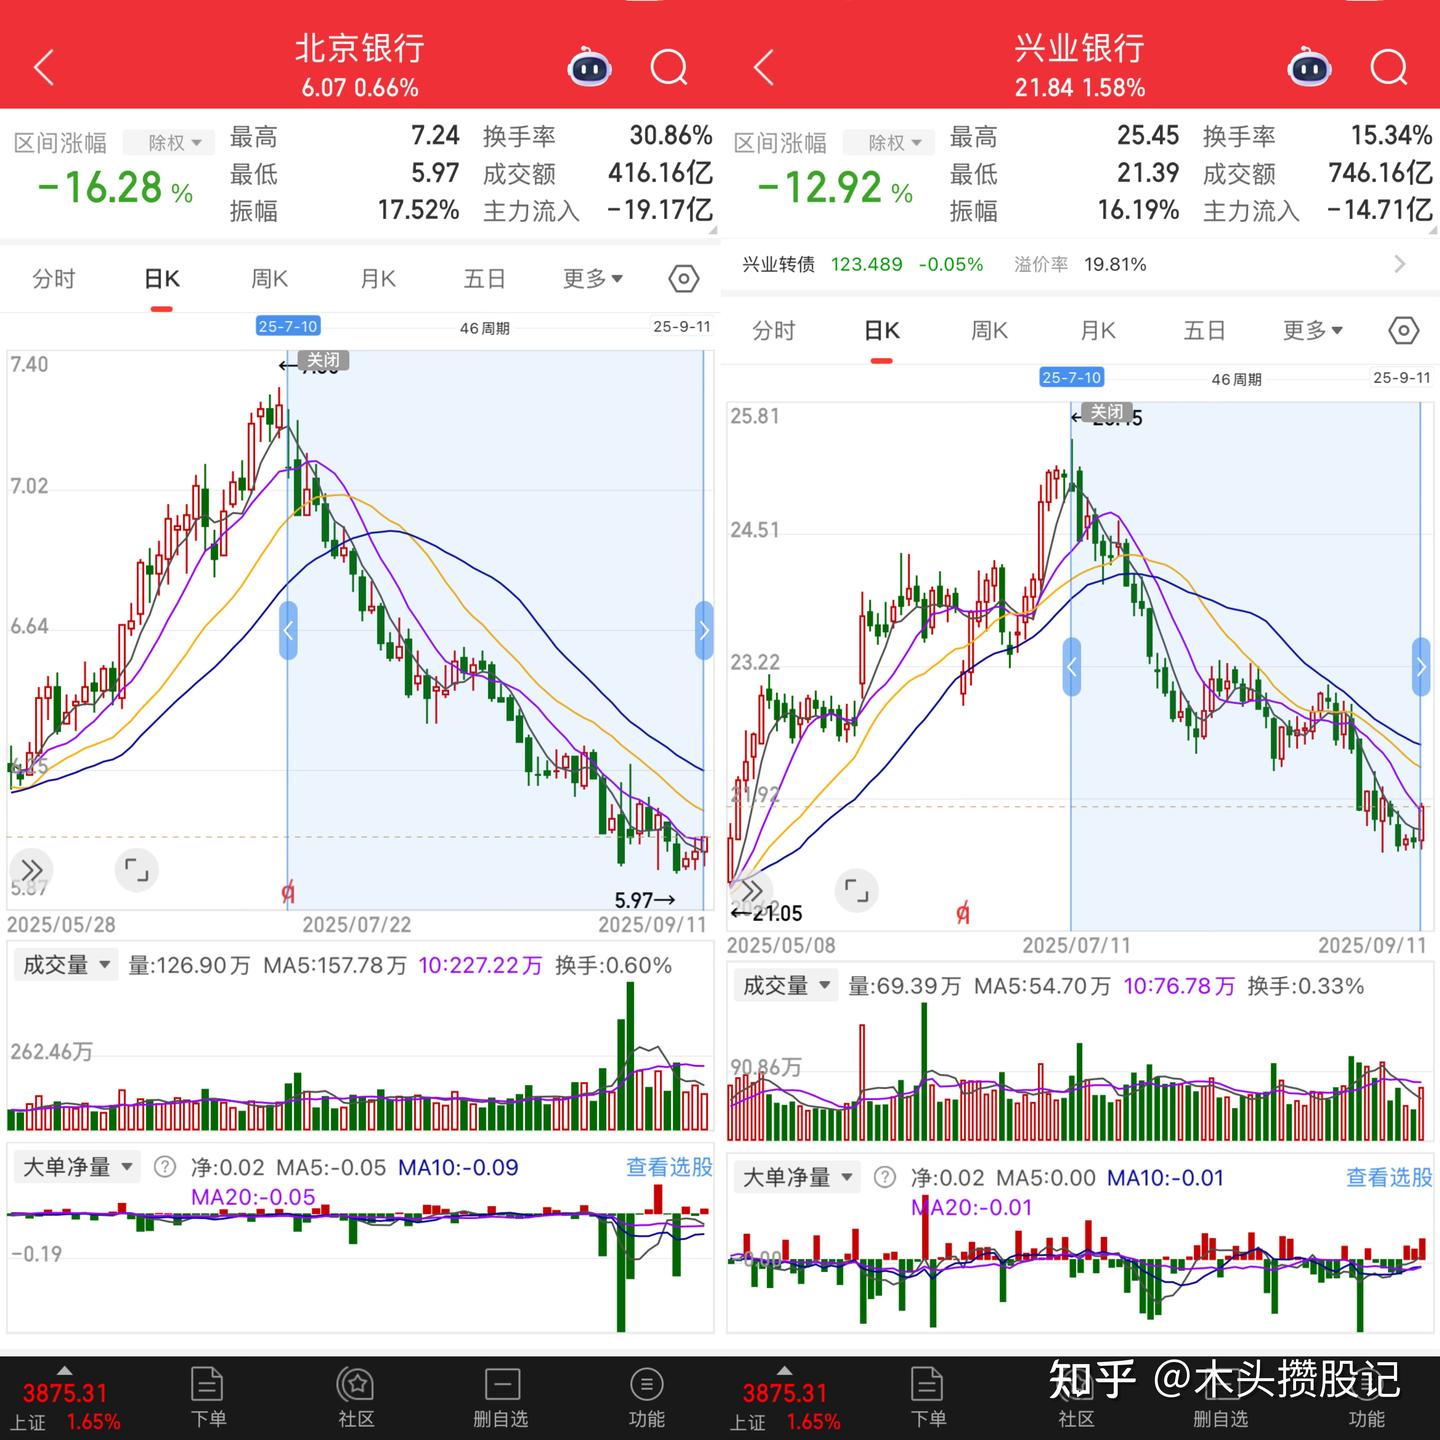Change 大单净量 indicator on 北京银行 panel
Viewport: 1440px width, 1440px height.
pyautogui.click(x=76, y=1167)
